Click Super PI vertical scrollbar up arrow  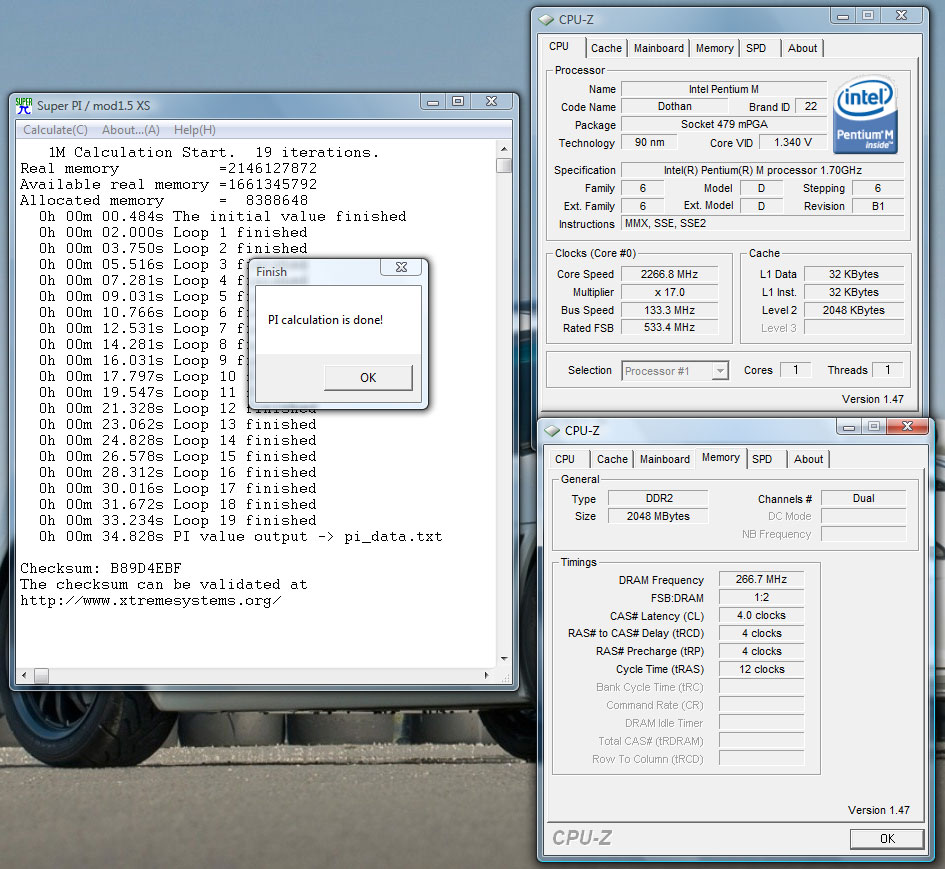504,149
